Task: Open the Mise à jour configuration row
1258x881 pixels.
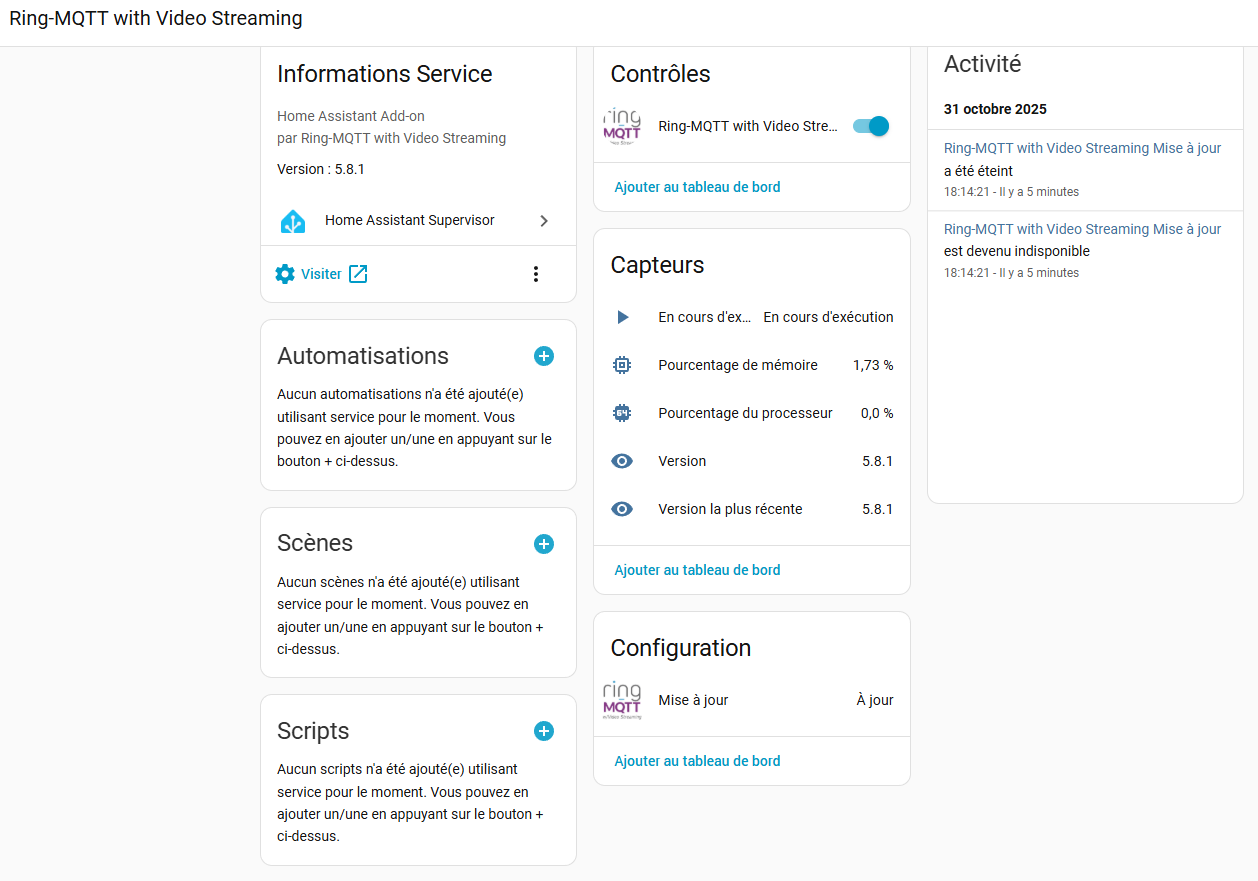Action: pyautogui.click(x=750, y=700)
